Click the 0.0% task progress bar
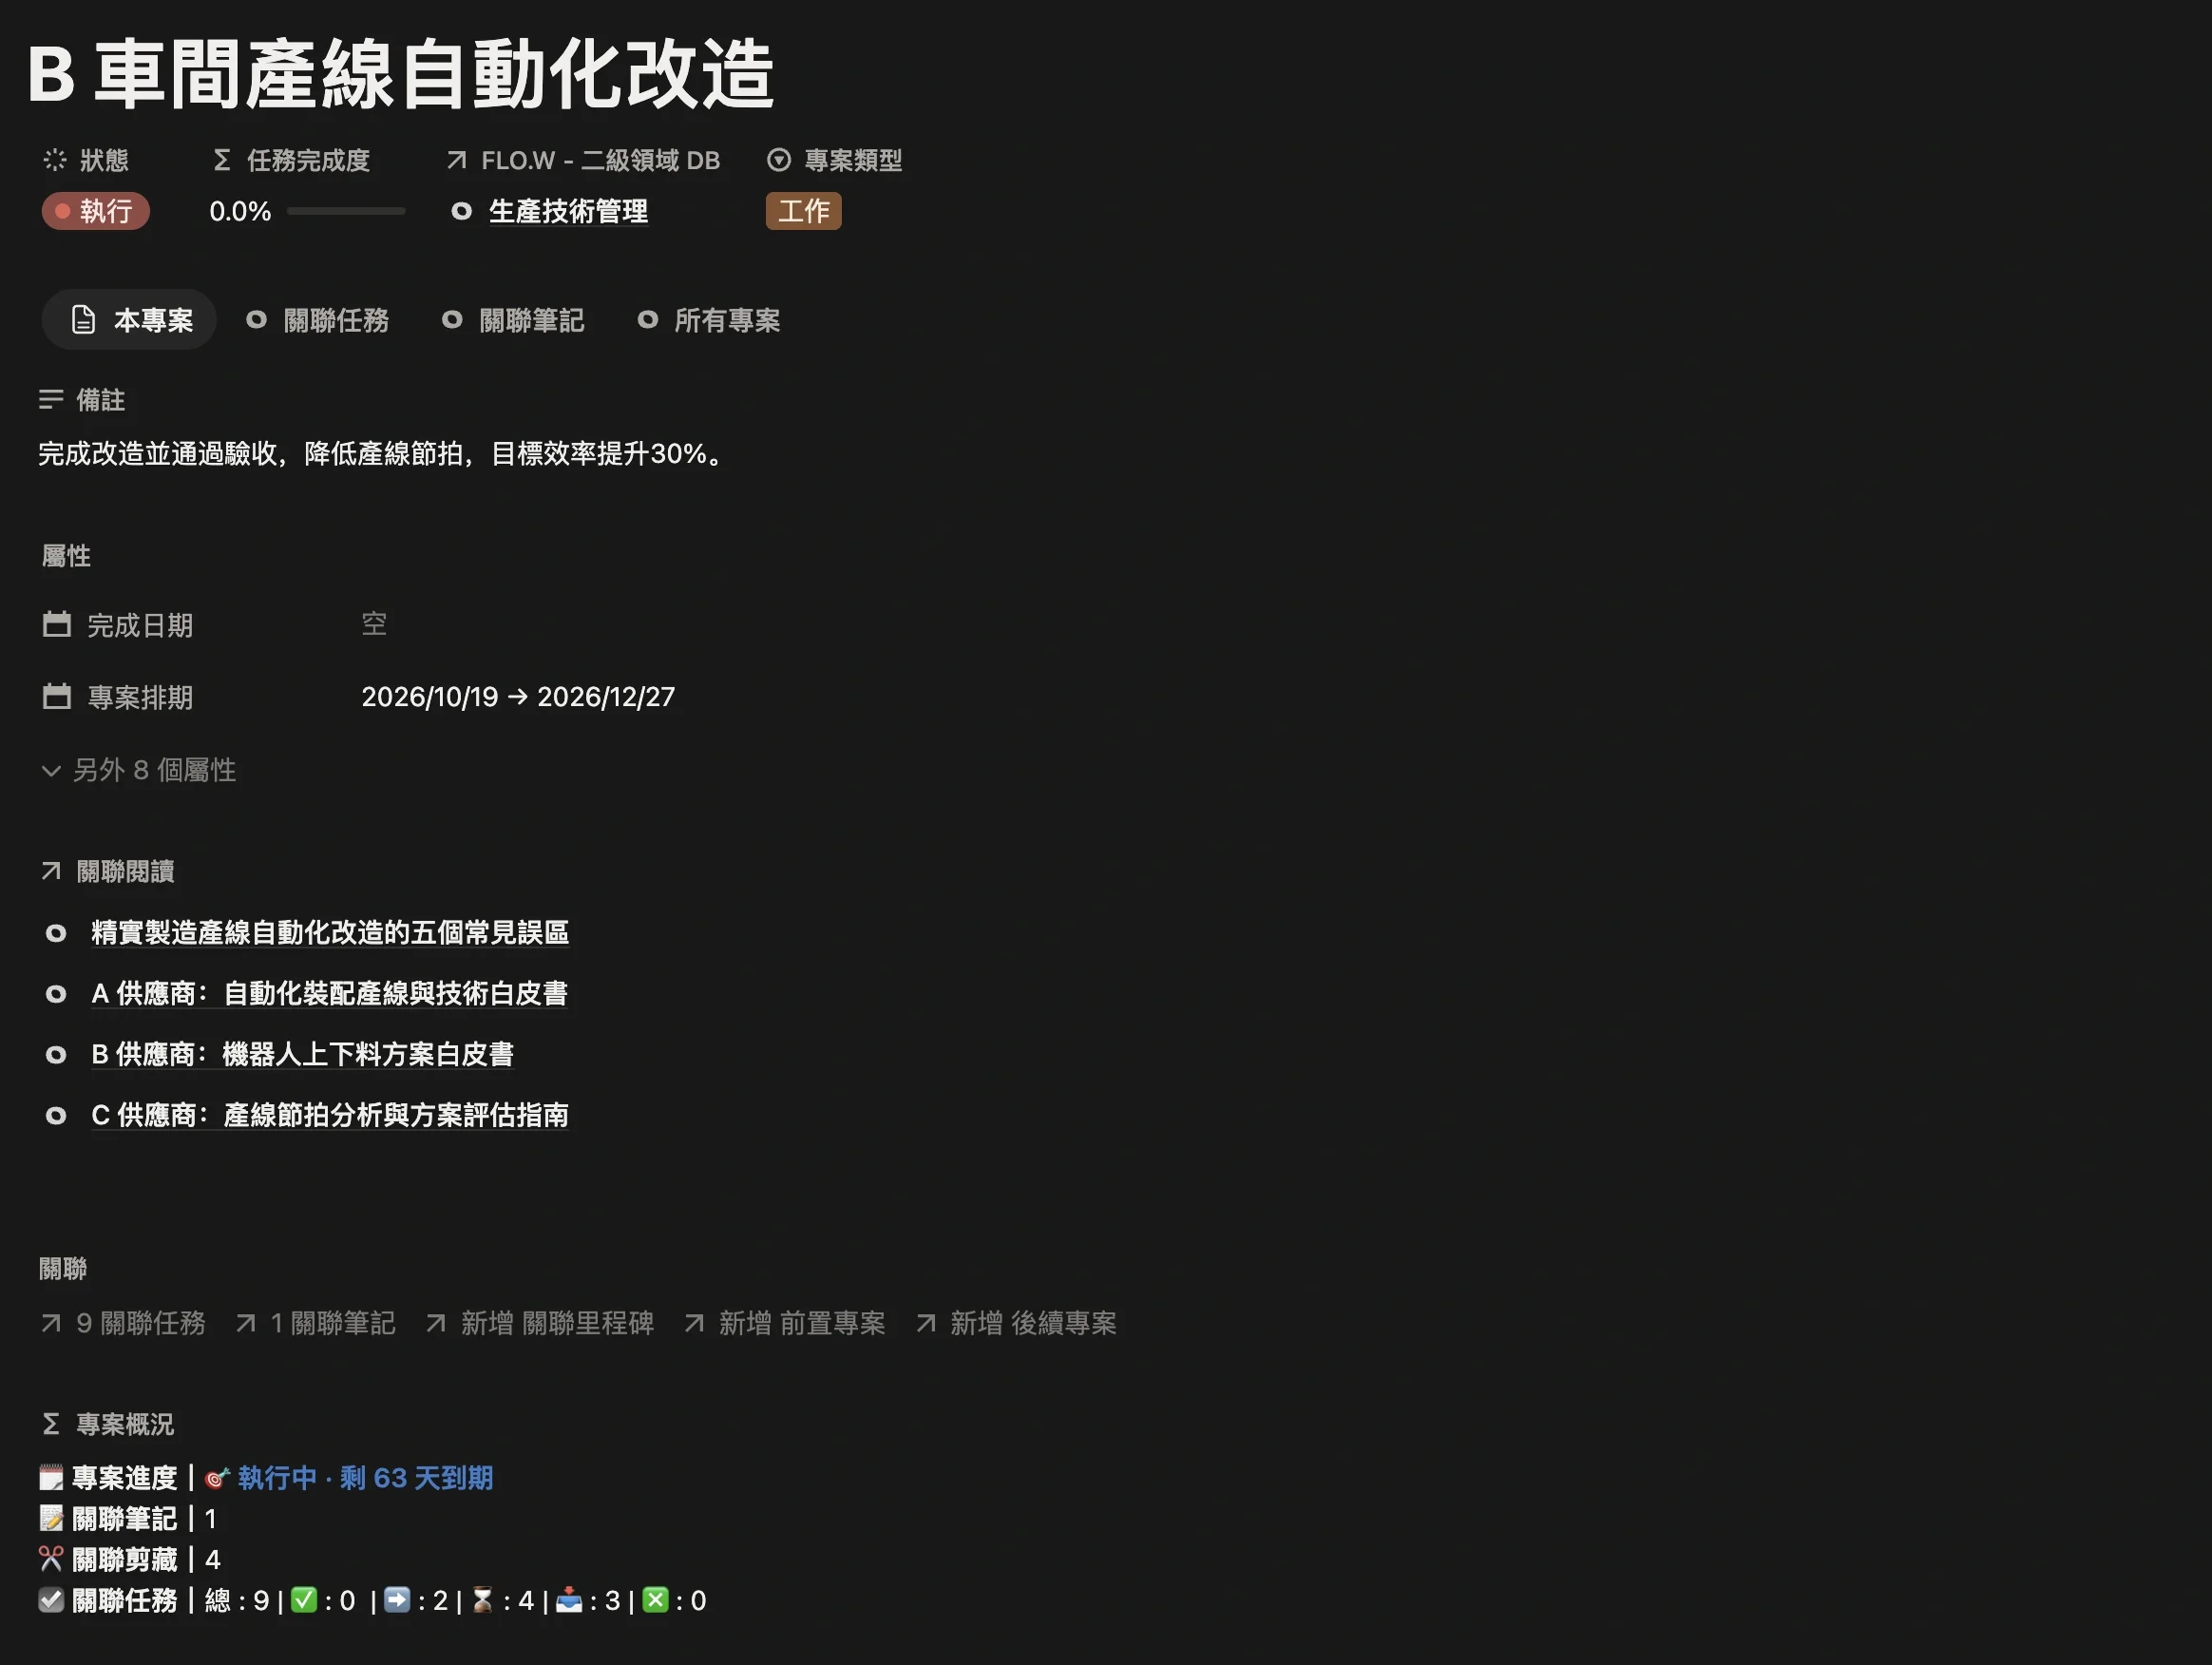Viewport: 2212px width, 1665px height. [346, 211]
